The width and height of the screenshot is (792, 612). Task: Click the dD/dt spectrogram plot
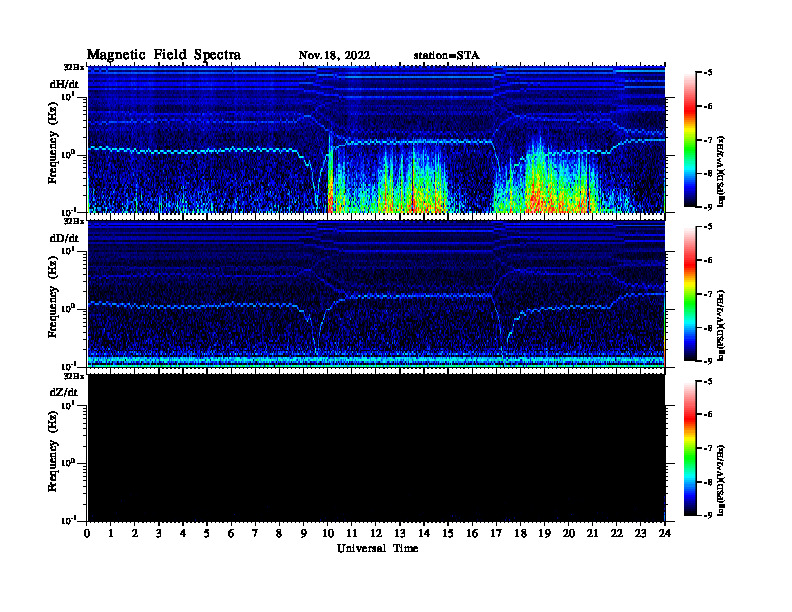(x=376, y=293)
